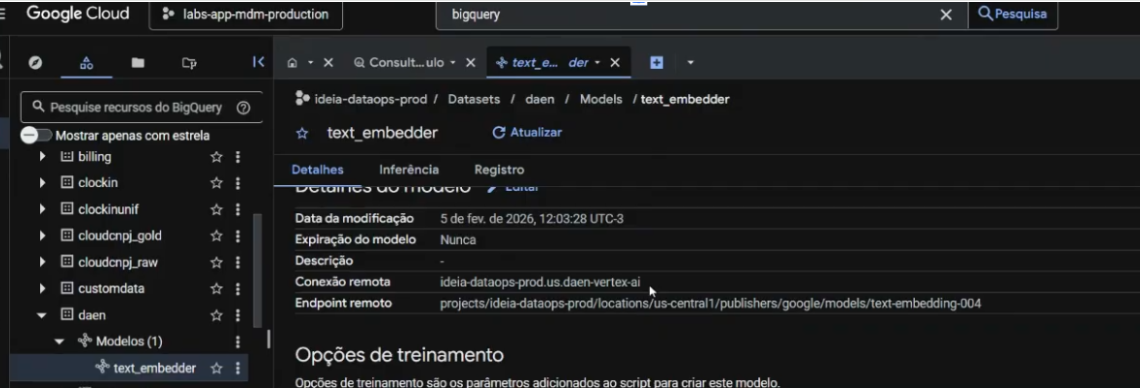Viewport: 1140px width, 388px height.
Task: Click the Google Cloud logo
Action: pos(78,14)
